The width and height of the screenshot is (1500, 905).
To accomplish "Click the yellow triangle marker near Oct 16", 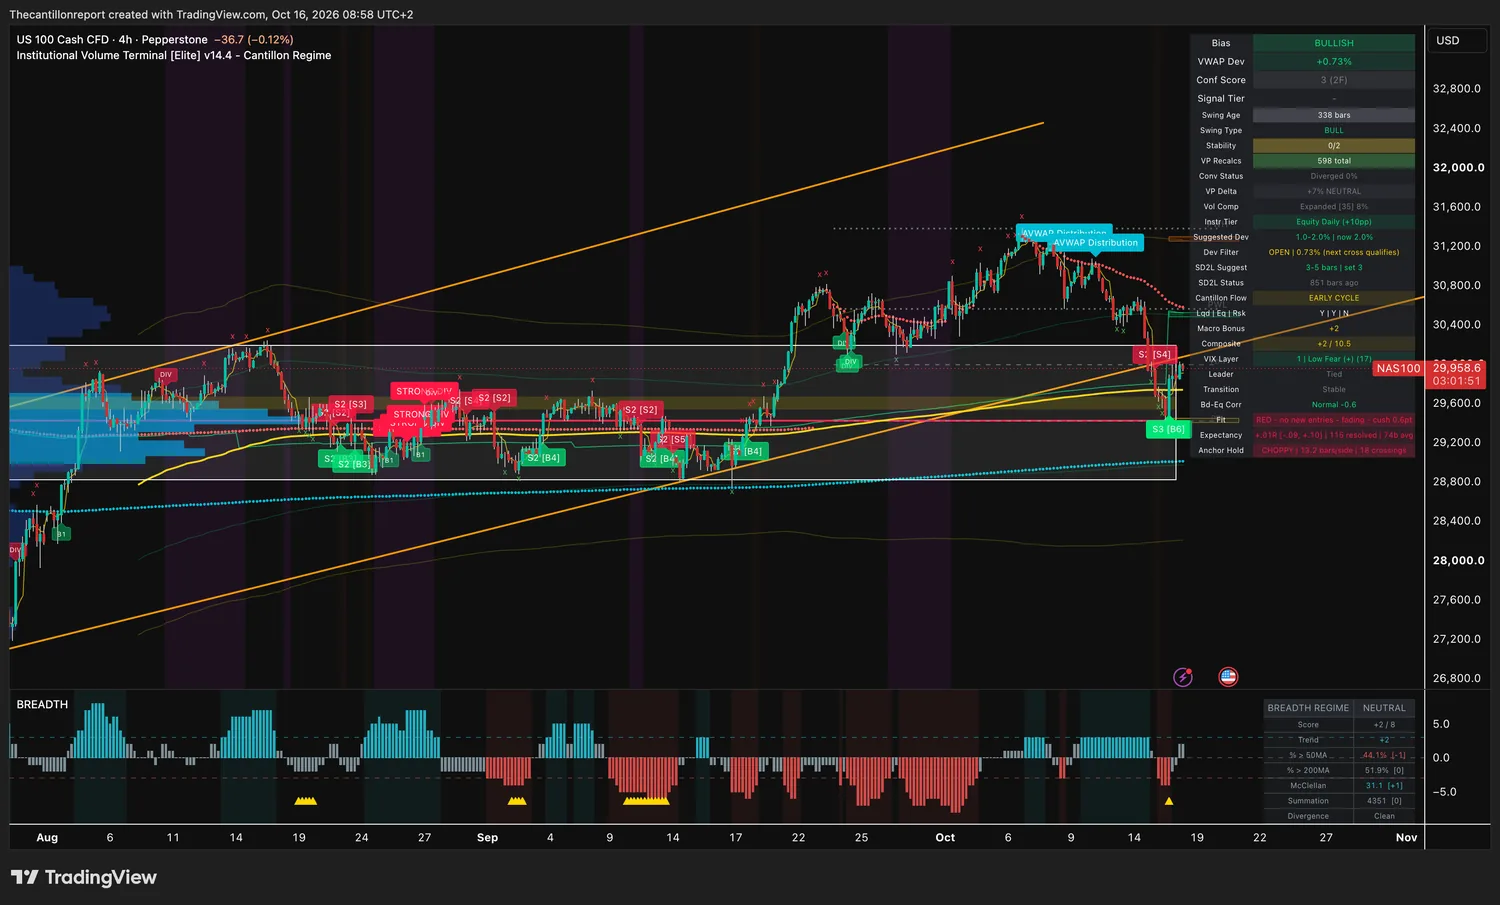I will (x=1168, y=801).
